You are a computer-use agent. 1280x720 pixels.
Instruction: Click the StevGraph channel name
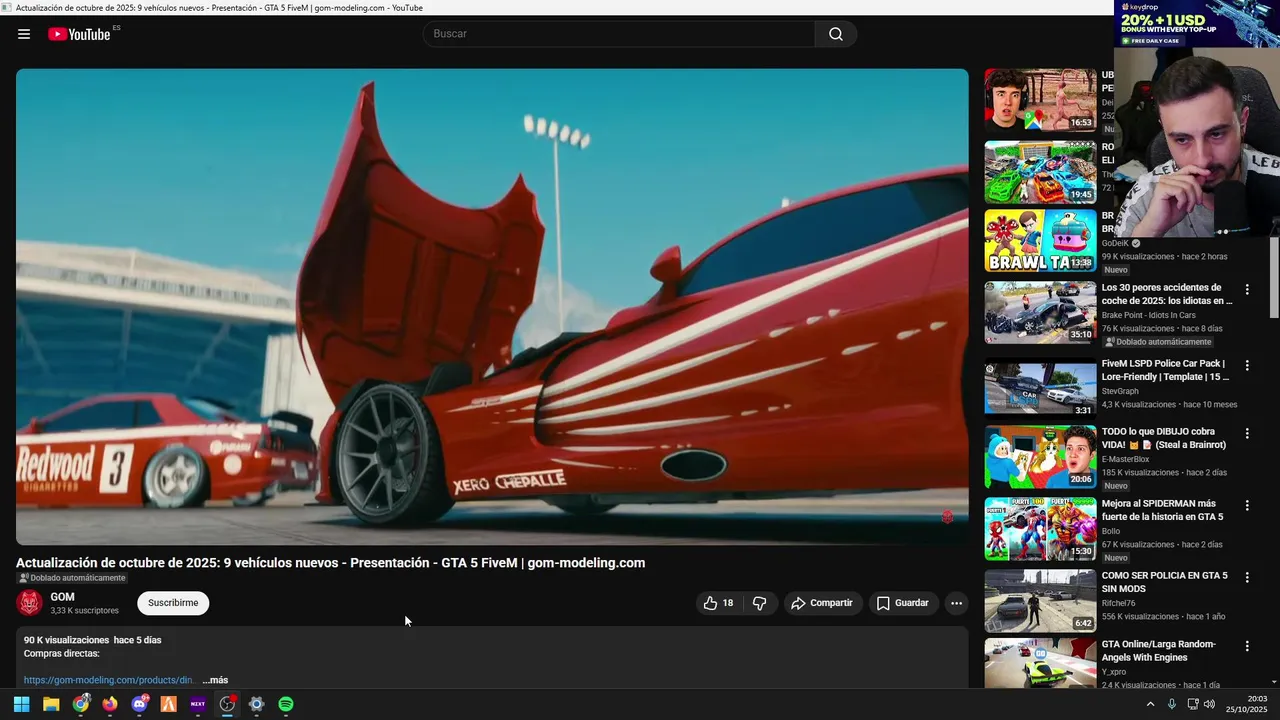point(1120,391)
